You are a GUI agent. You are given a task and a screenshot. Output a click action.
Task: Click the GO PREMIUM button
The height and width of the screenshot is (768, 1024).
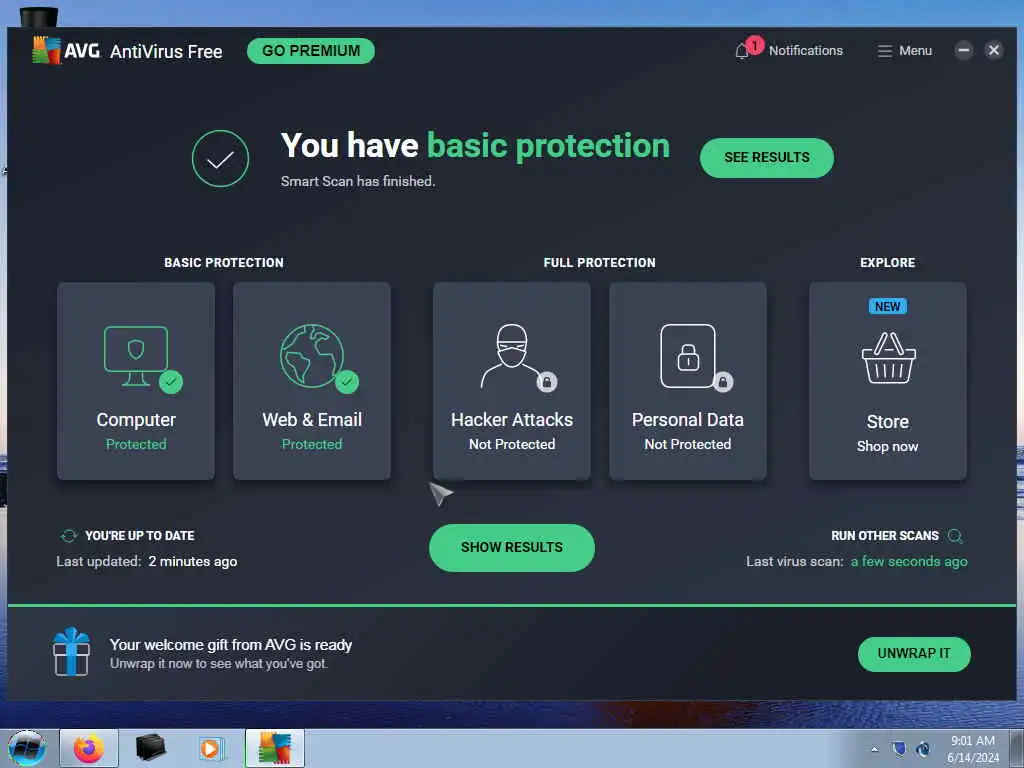pos(311,51)
